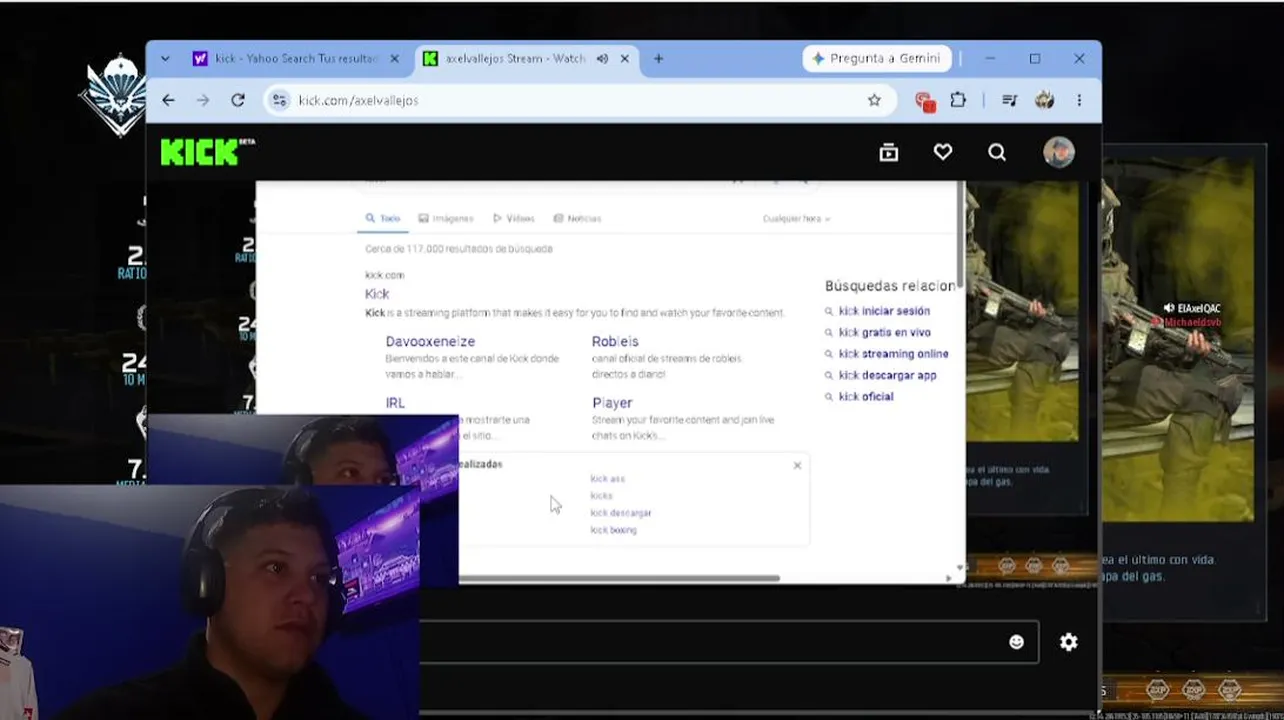Select the 'Noticias' search tab
Viewport: 1284px width, 720px height.
(x=578, y=218)
